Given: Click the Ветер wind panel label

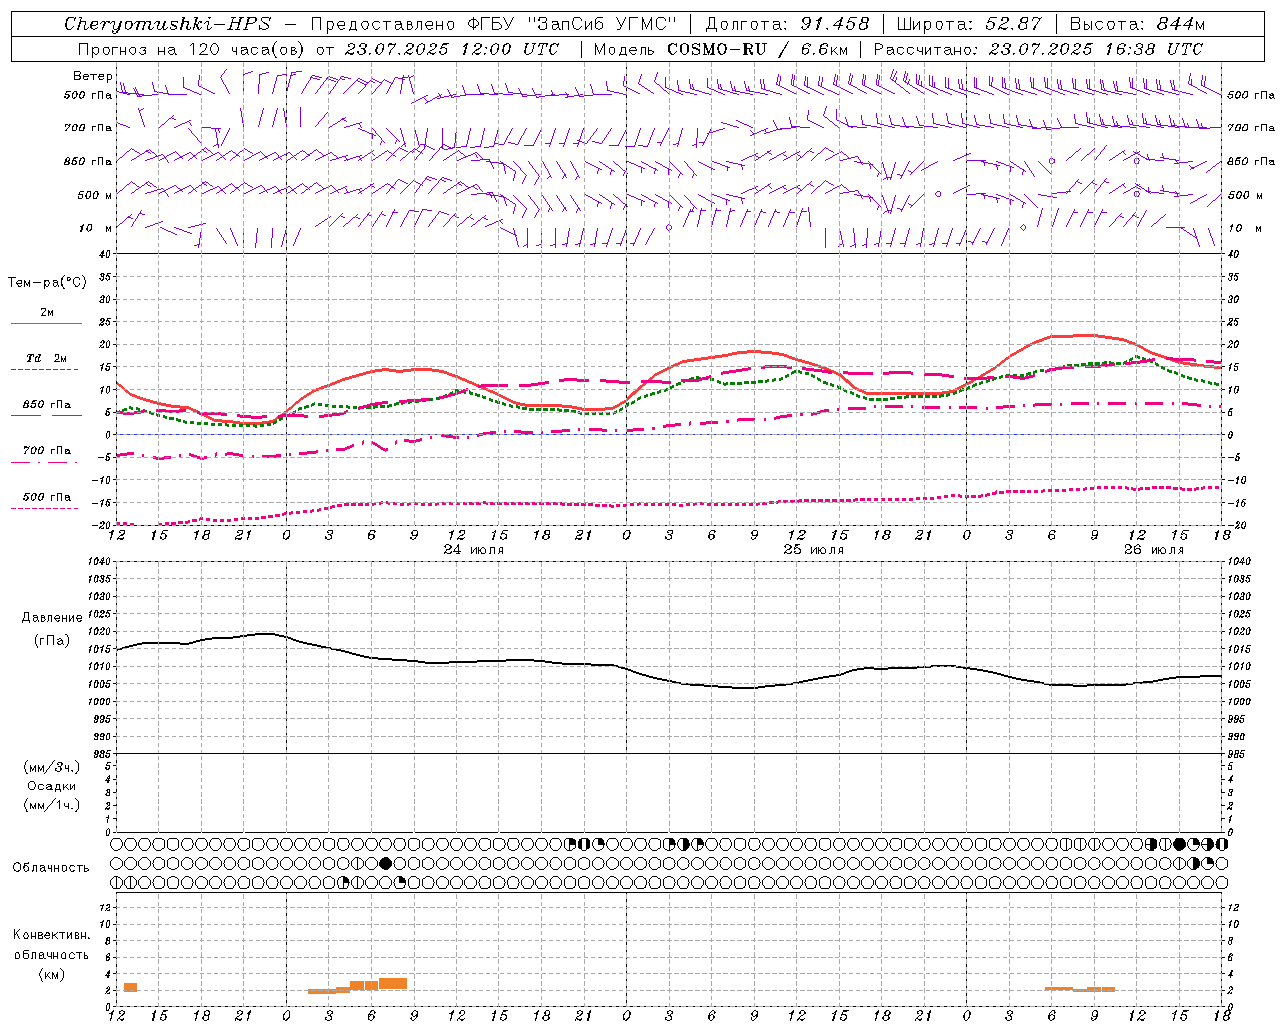Looking at the screenshot, I should coord(92,76).
